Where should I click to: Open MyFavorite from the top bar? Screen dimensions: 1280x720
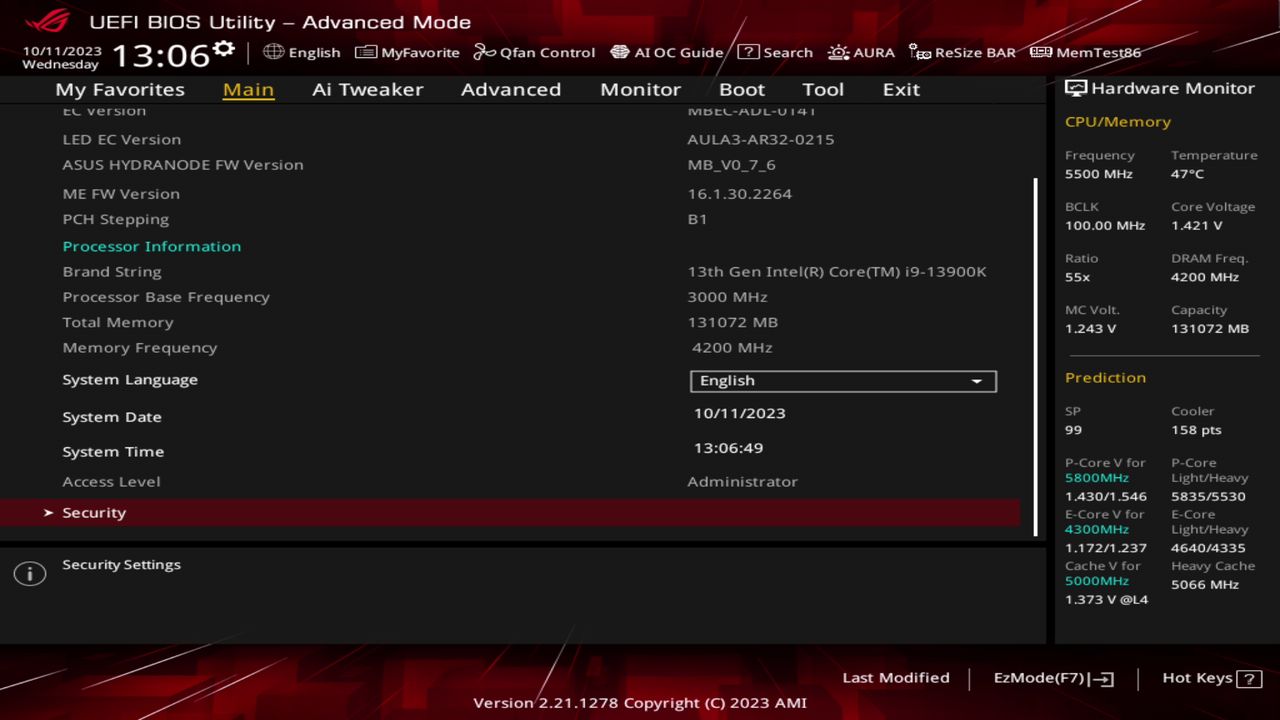point(407,52)
